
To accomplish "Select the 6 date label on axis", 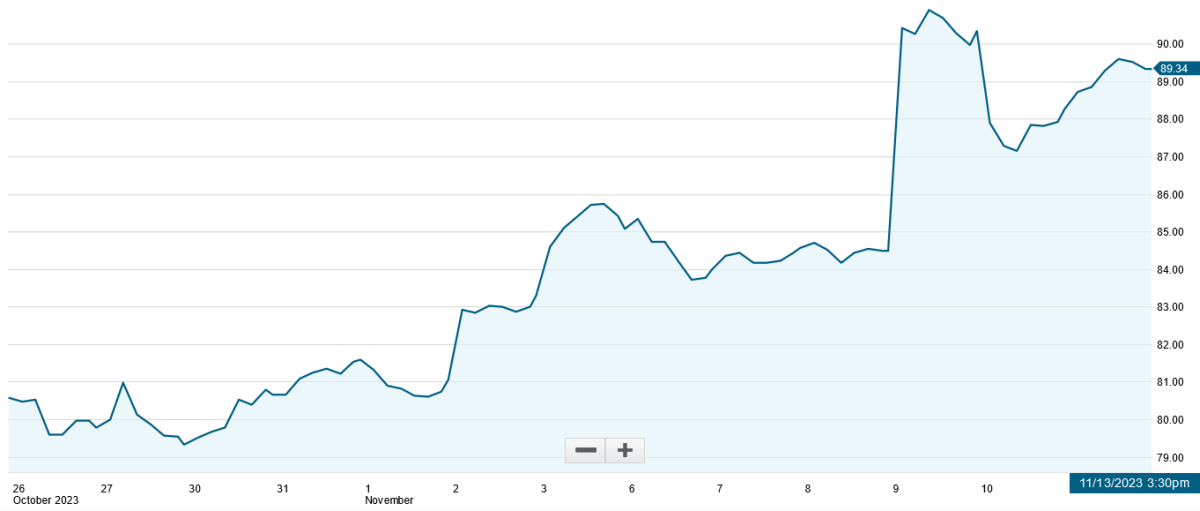I will 632,488.
